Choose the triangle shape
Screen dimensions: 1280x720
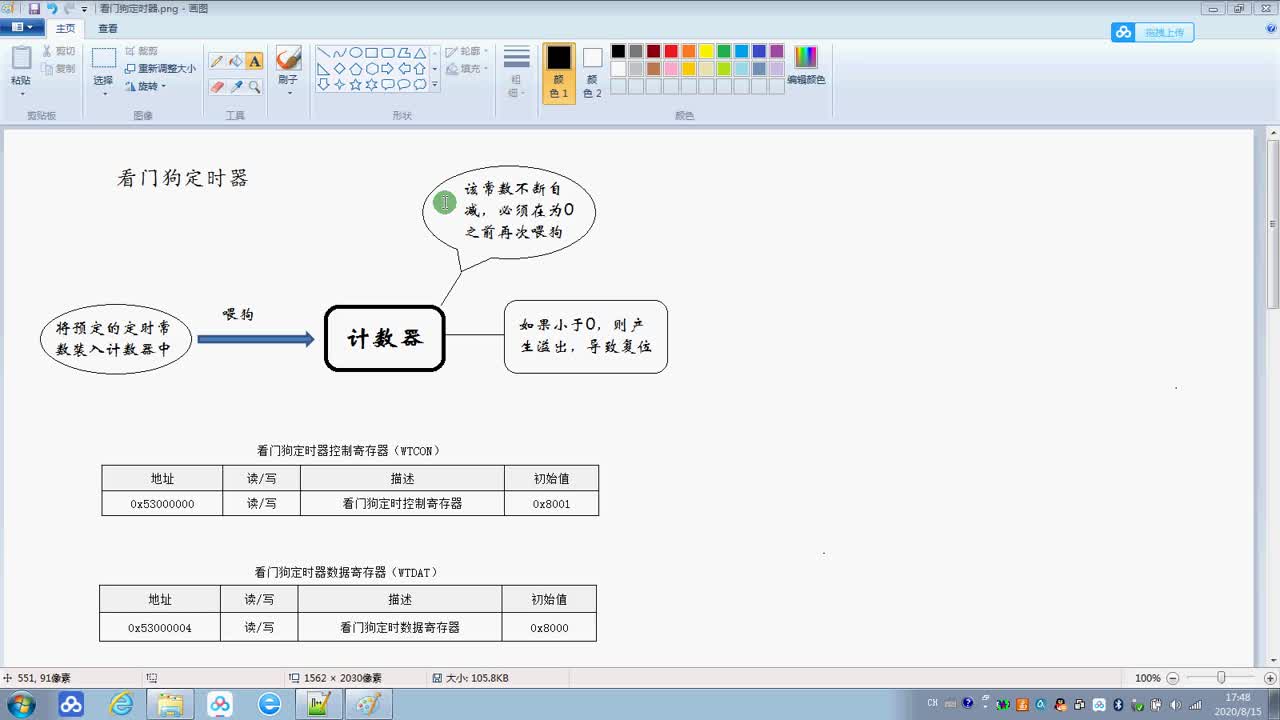[x=420, y=53]
